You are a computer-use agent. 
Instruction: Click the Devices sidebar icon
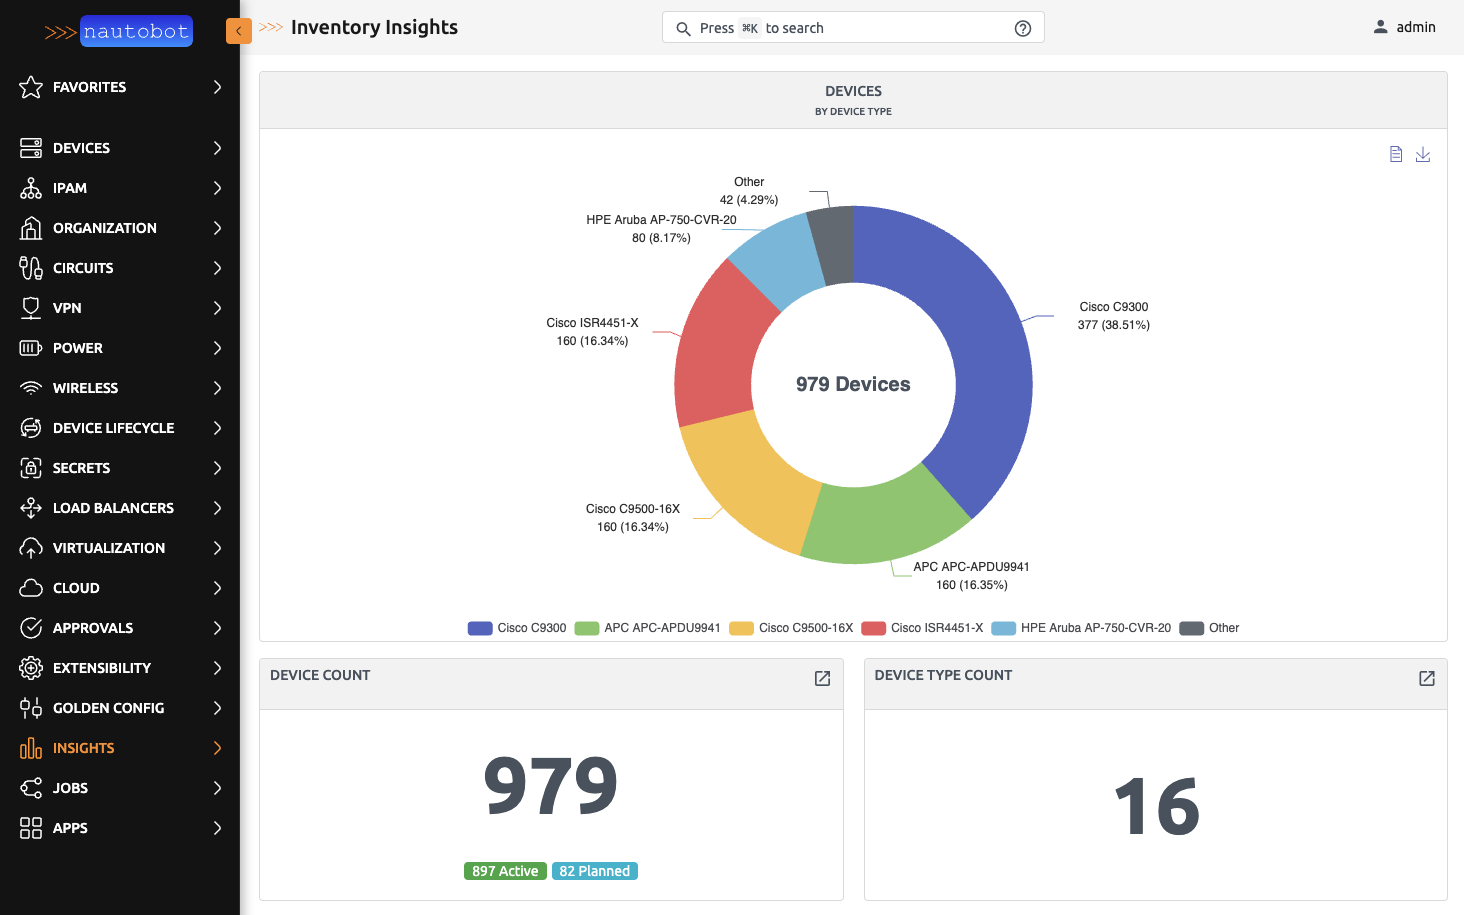pyautogui.click(x=30, y=147)
